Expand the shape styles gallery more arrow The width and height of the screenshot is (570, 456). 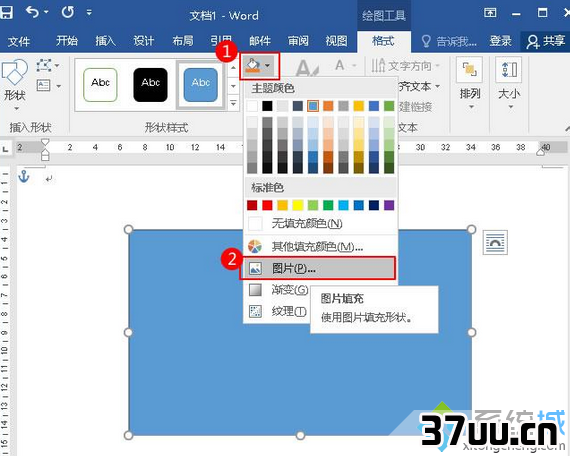click(x=233, y=103)
